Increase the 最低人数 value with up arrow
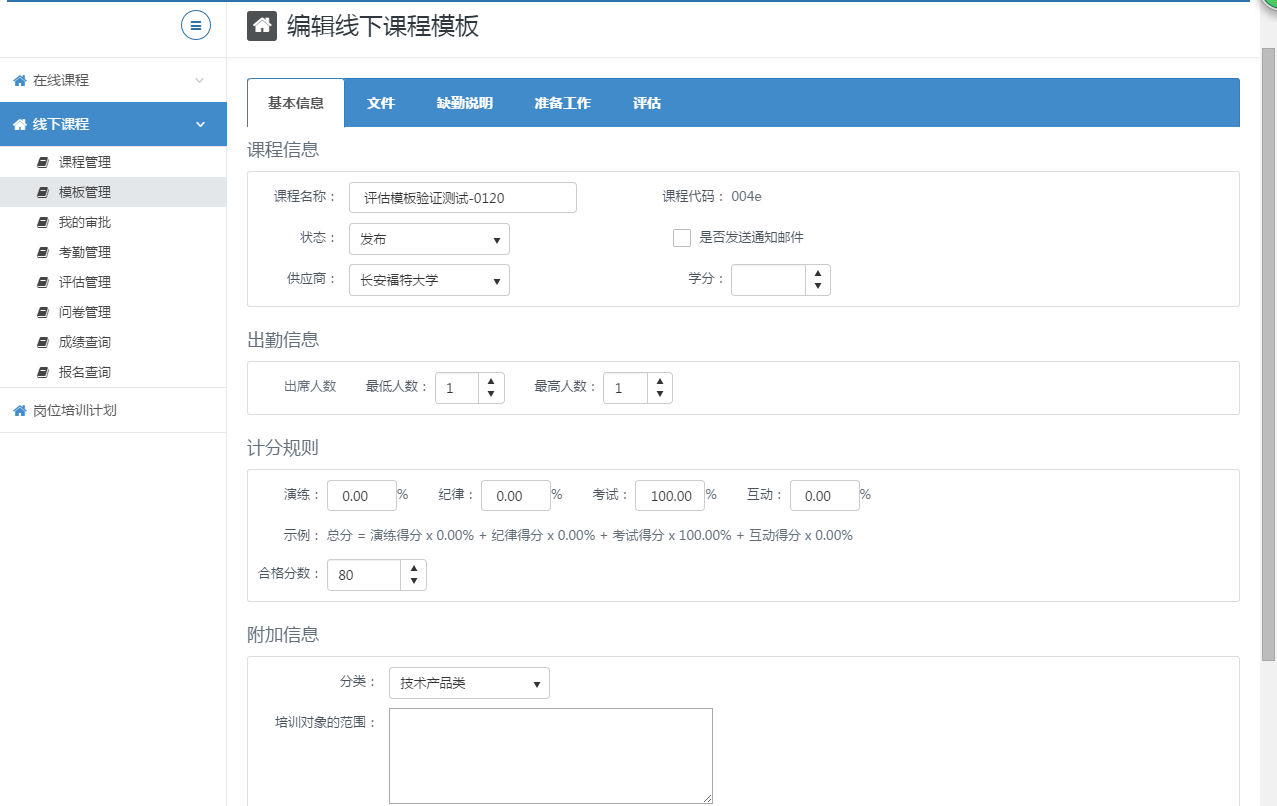This screenshot has height=806, width=1277. pos(491,381)
